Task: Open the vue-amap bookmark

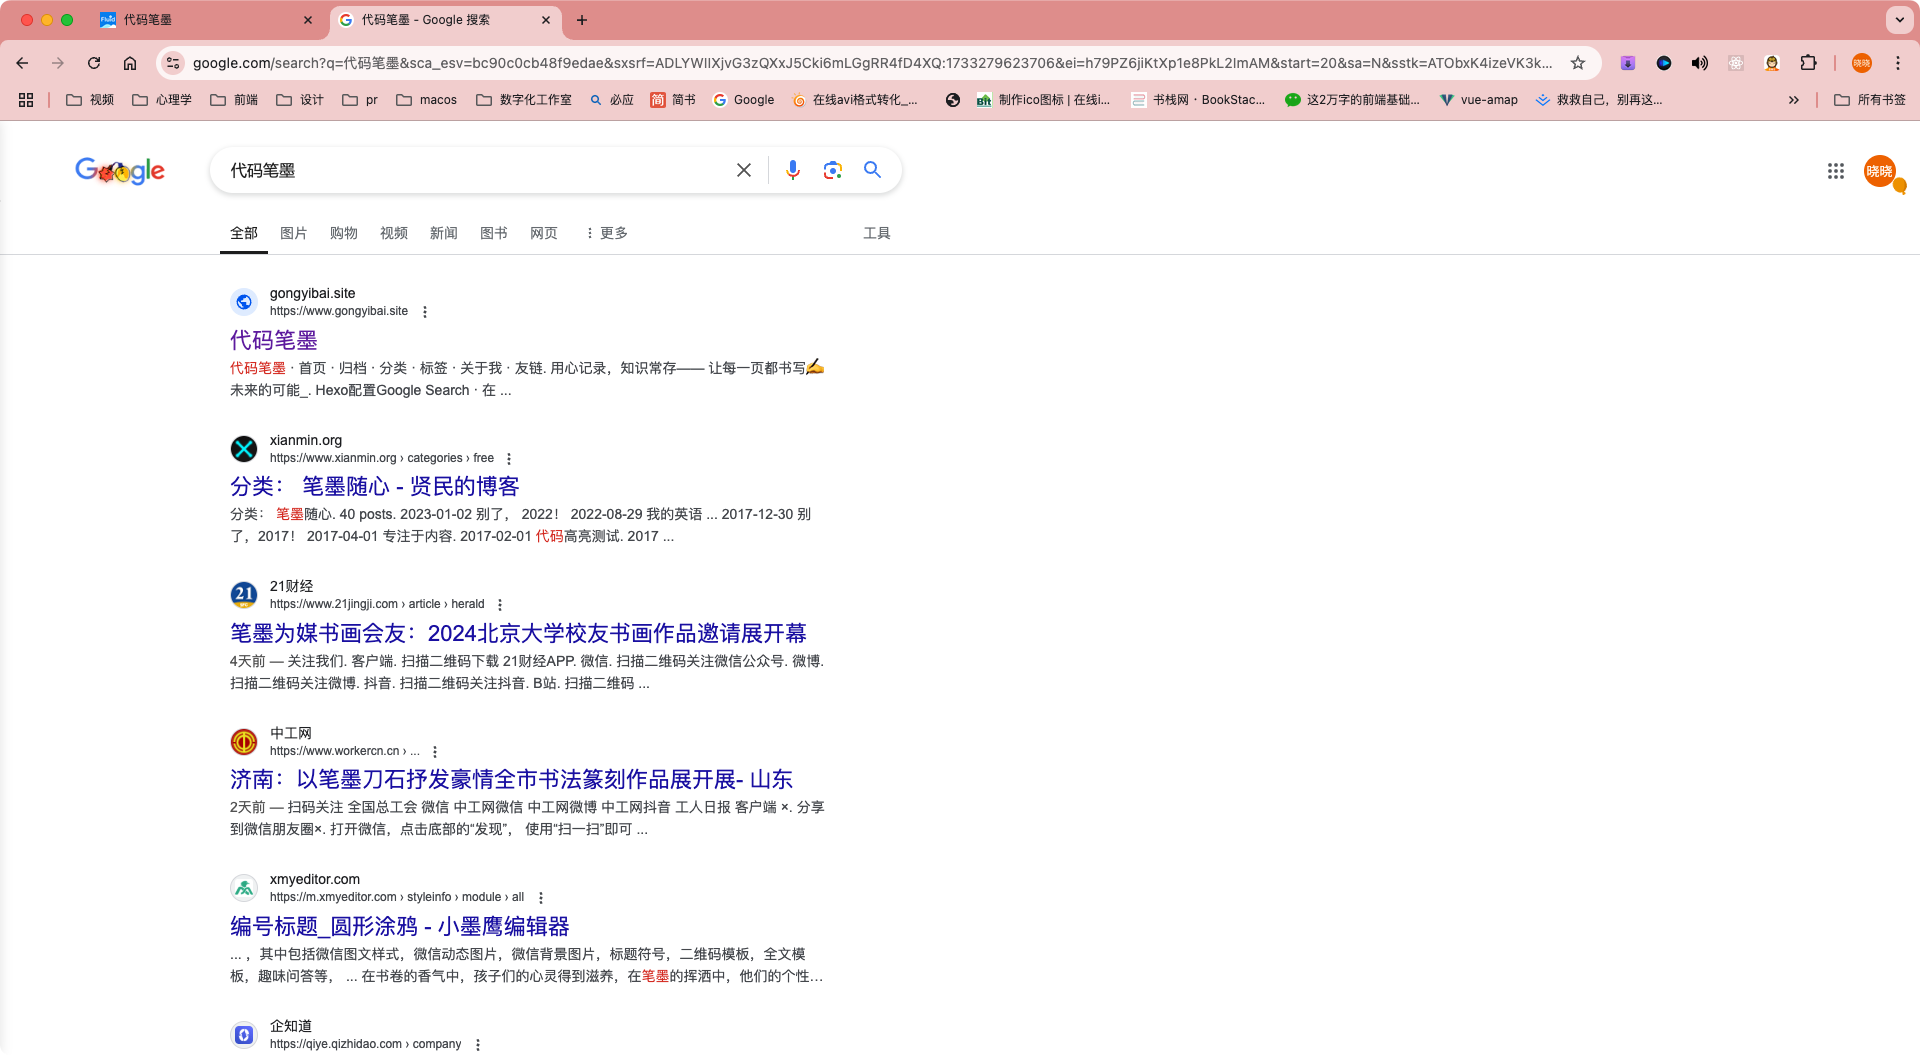Action: (1479, 100)
